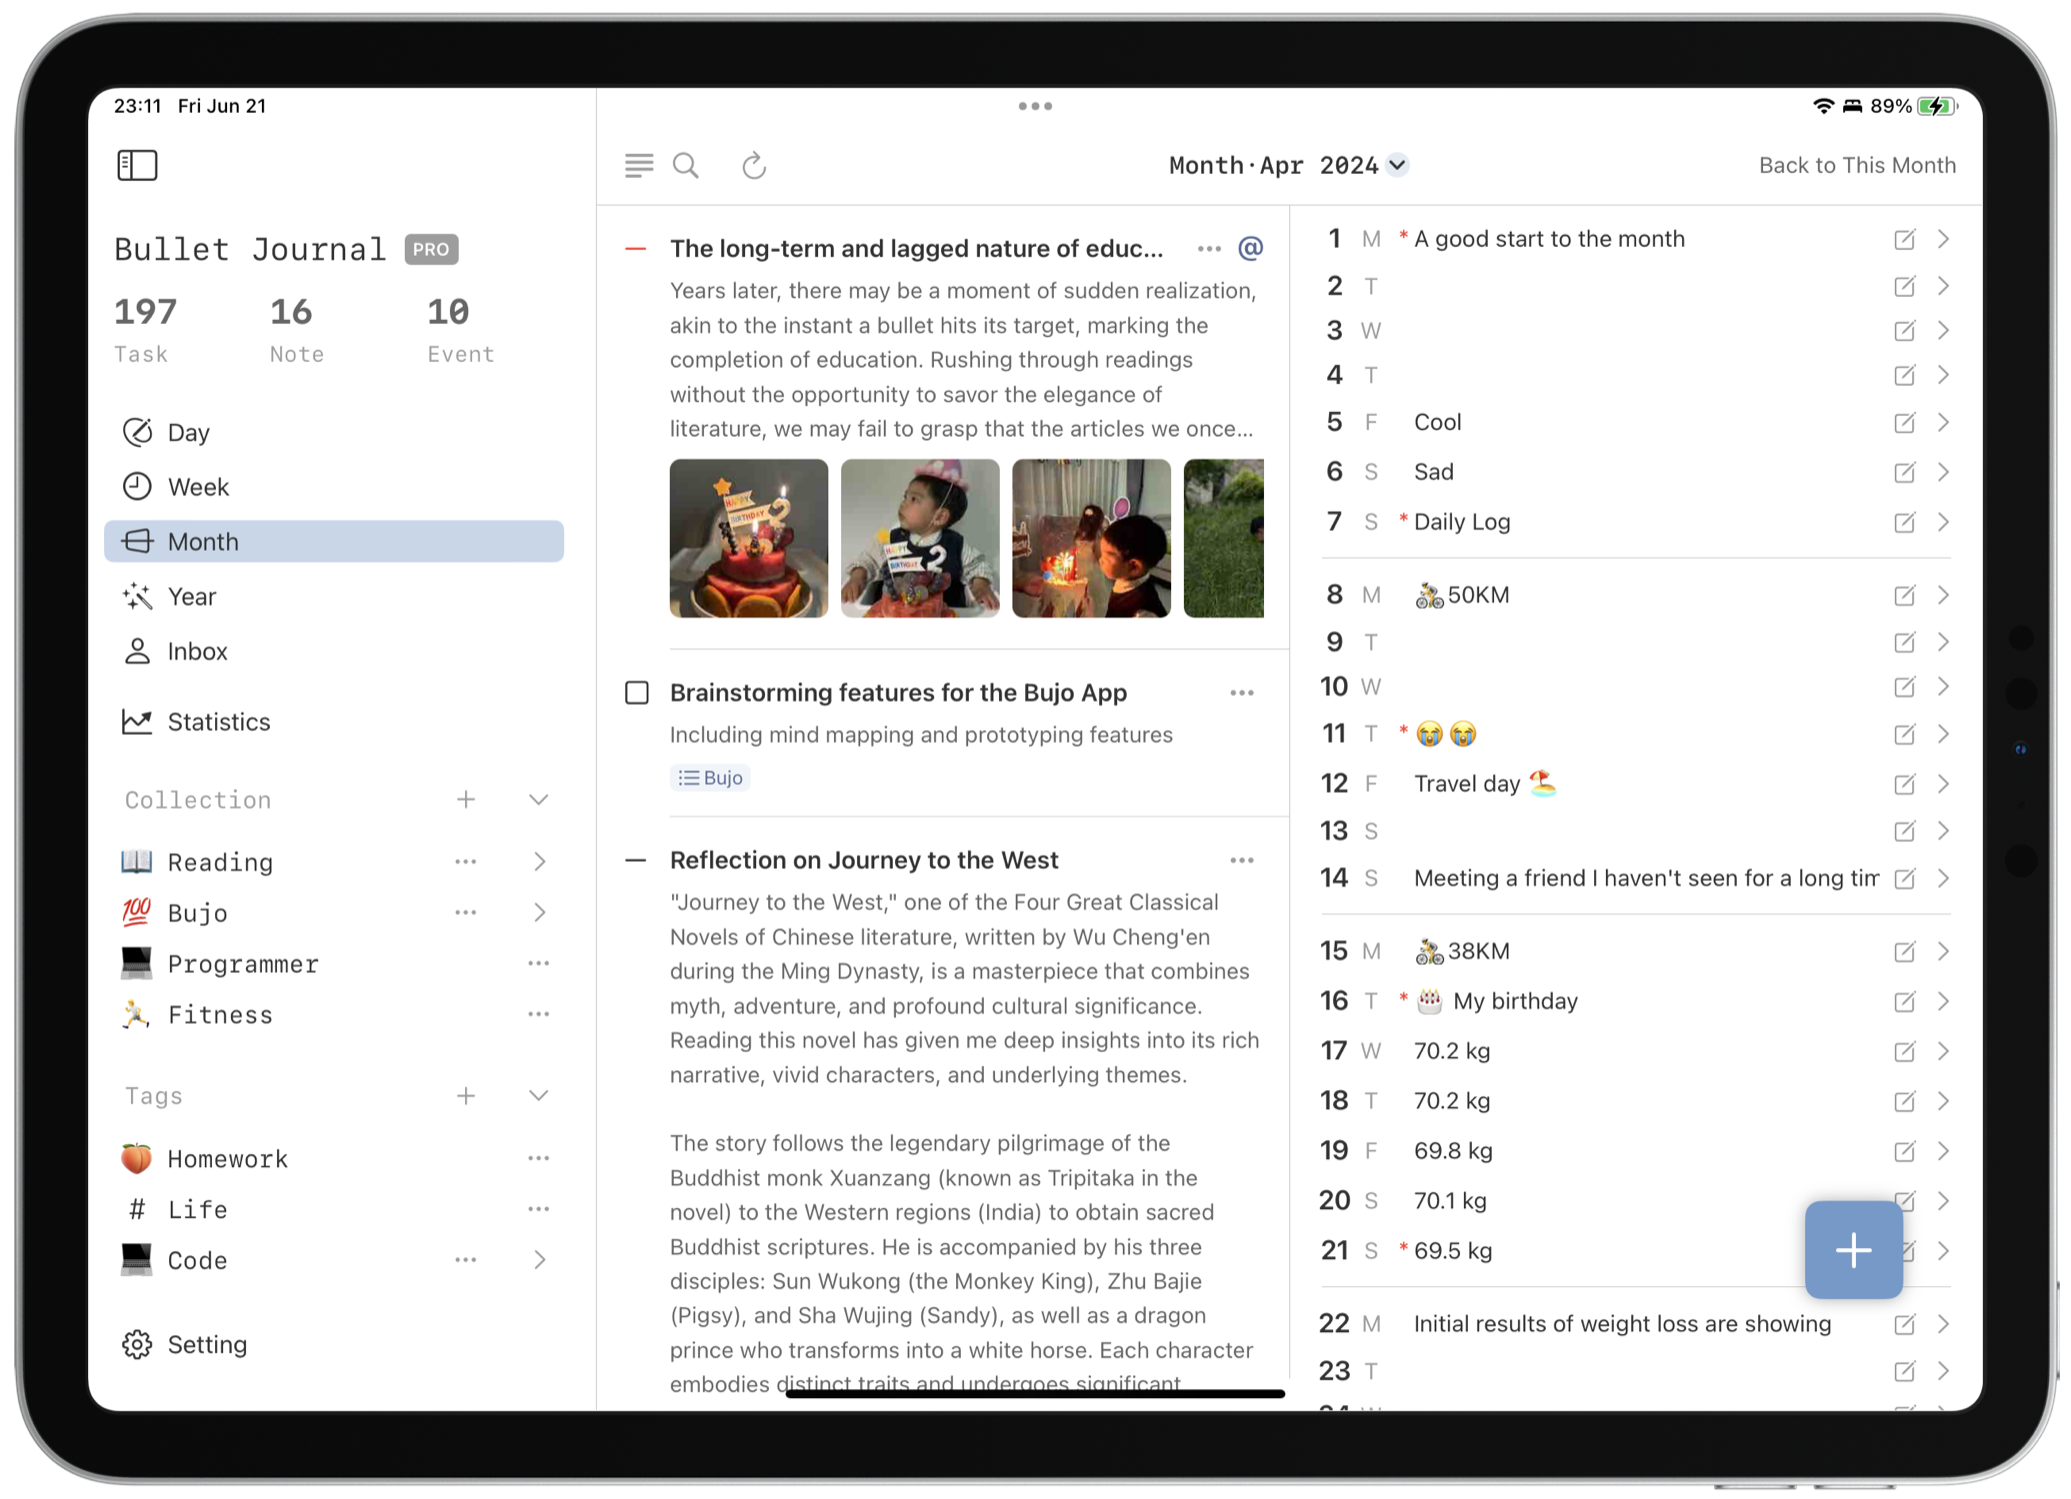The height and width of the screenshot is (1499, 2071).
Task: Add a new collection with plus icon
Action: click(466, 799)
